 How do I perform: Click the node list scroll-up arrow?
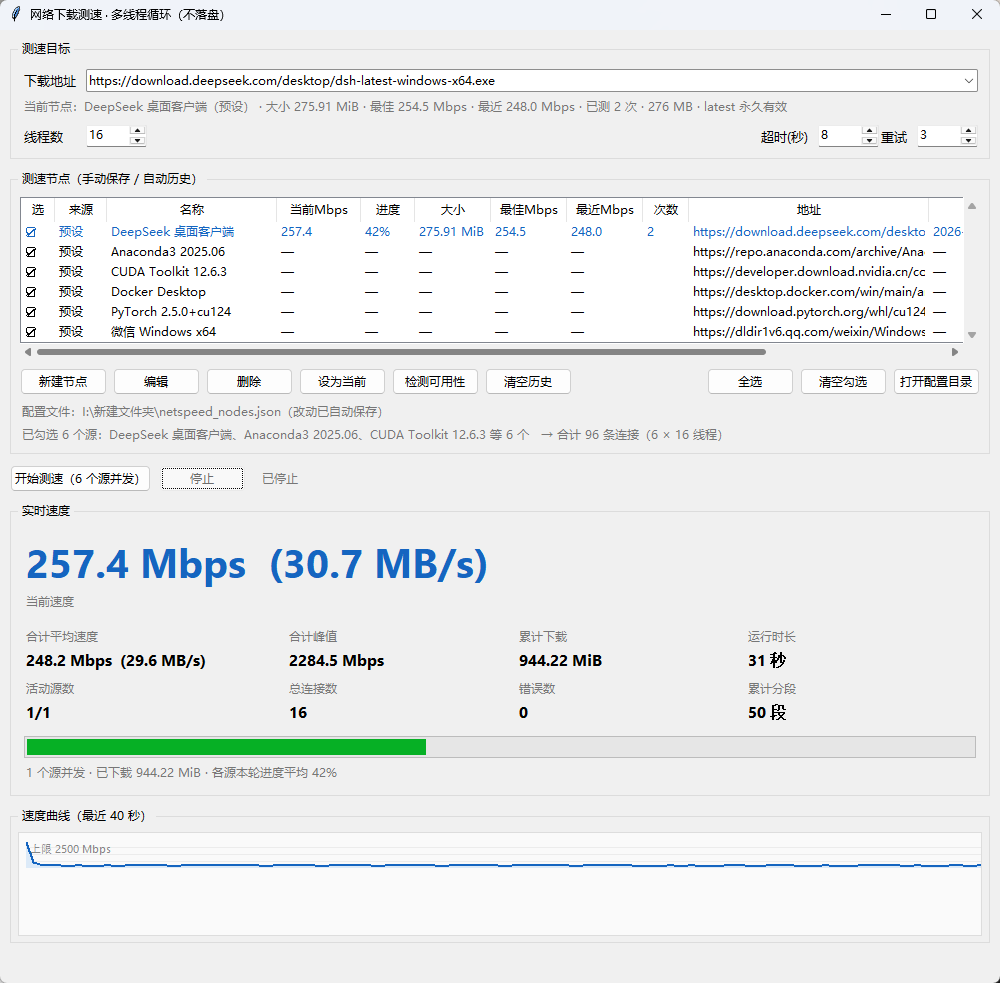972,206
